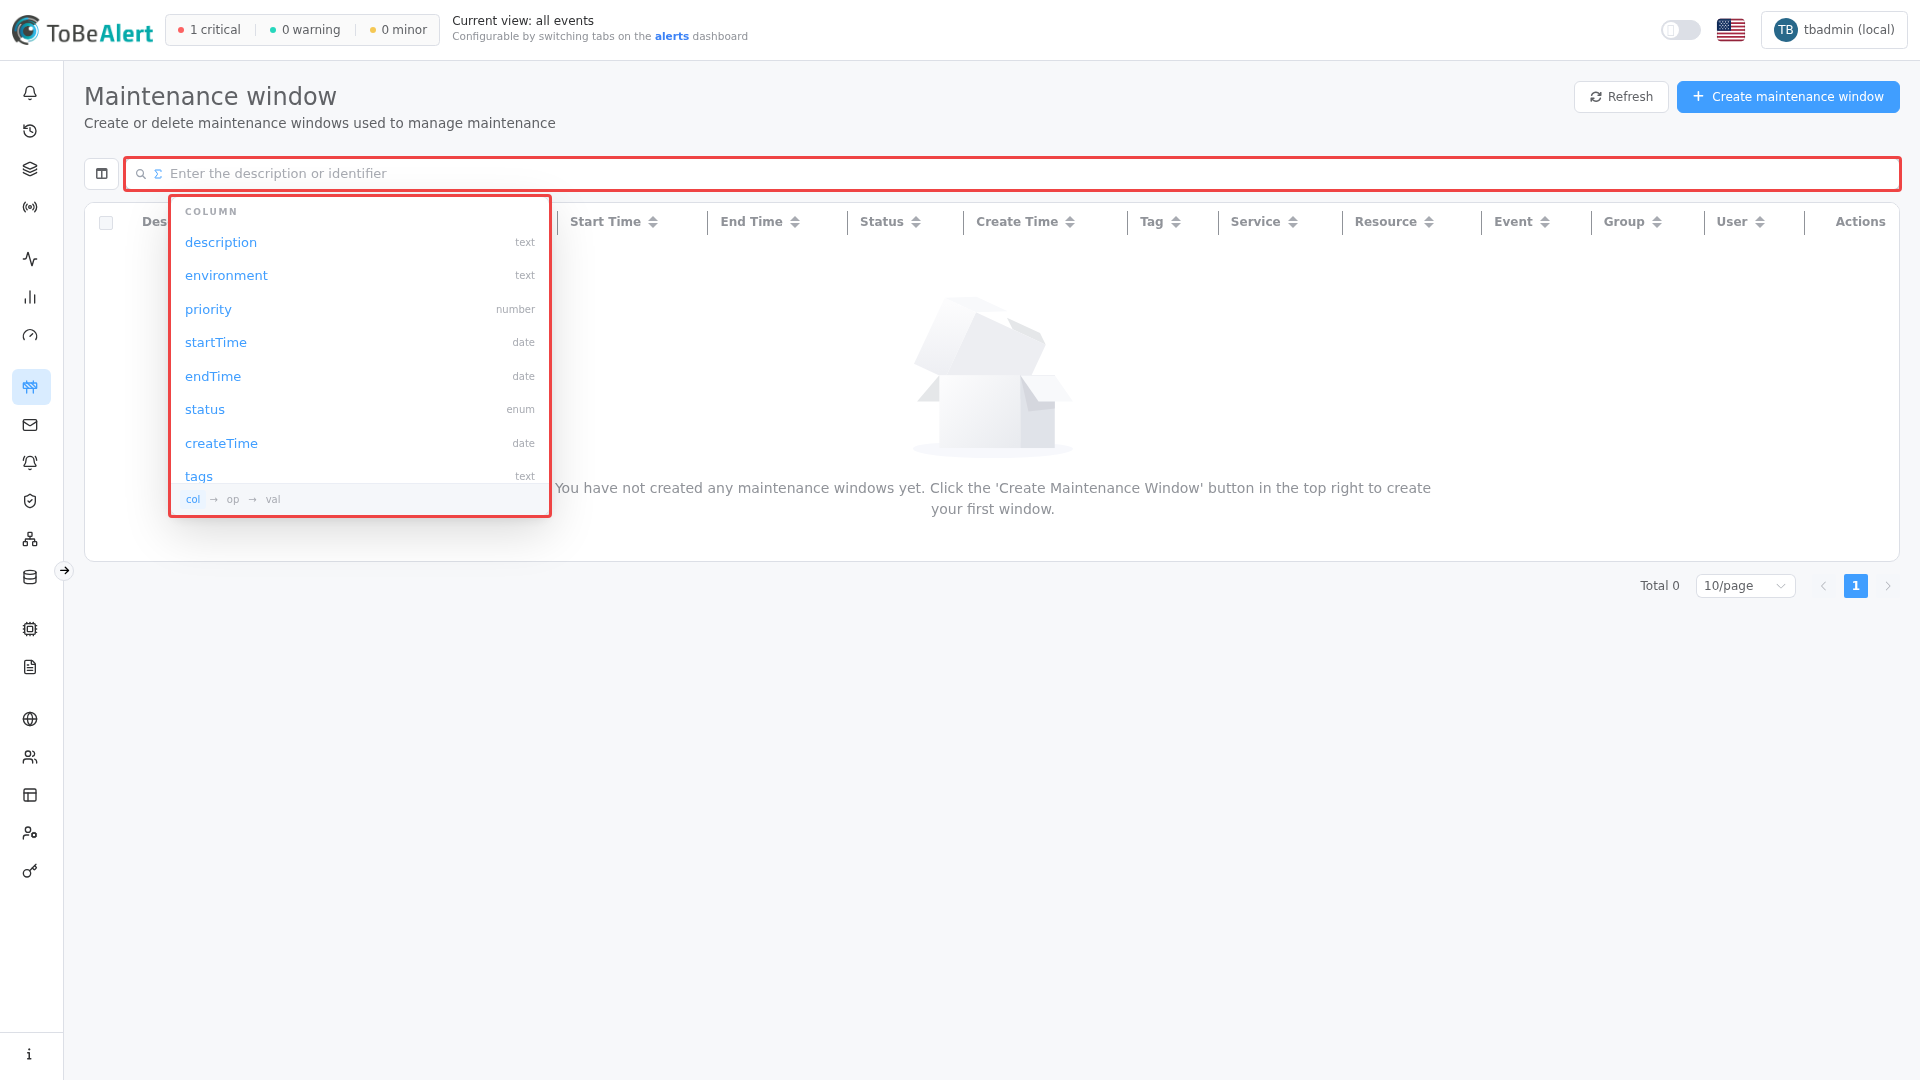Open the bar chart icon in sidebar
Image resolution: width=1920 pixels, height=1080 pixels.
click(x=30, y=297)
